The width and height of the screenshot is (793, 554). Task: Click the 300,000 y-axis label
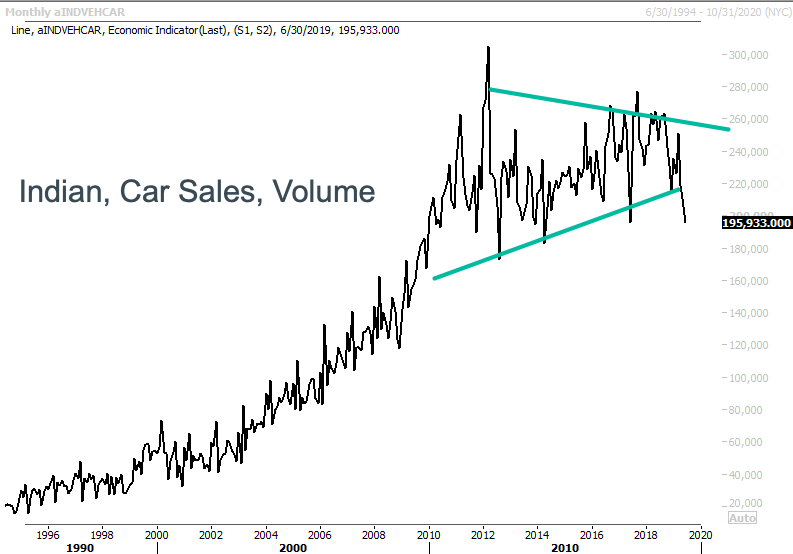(748, 55)
